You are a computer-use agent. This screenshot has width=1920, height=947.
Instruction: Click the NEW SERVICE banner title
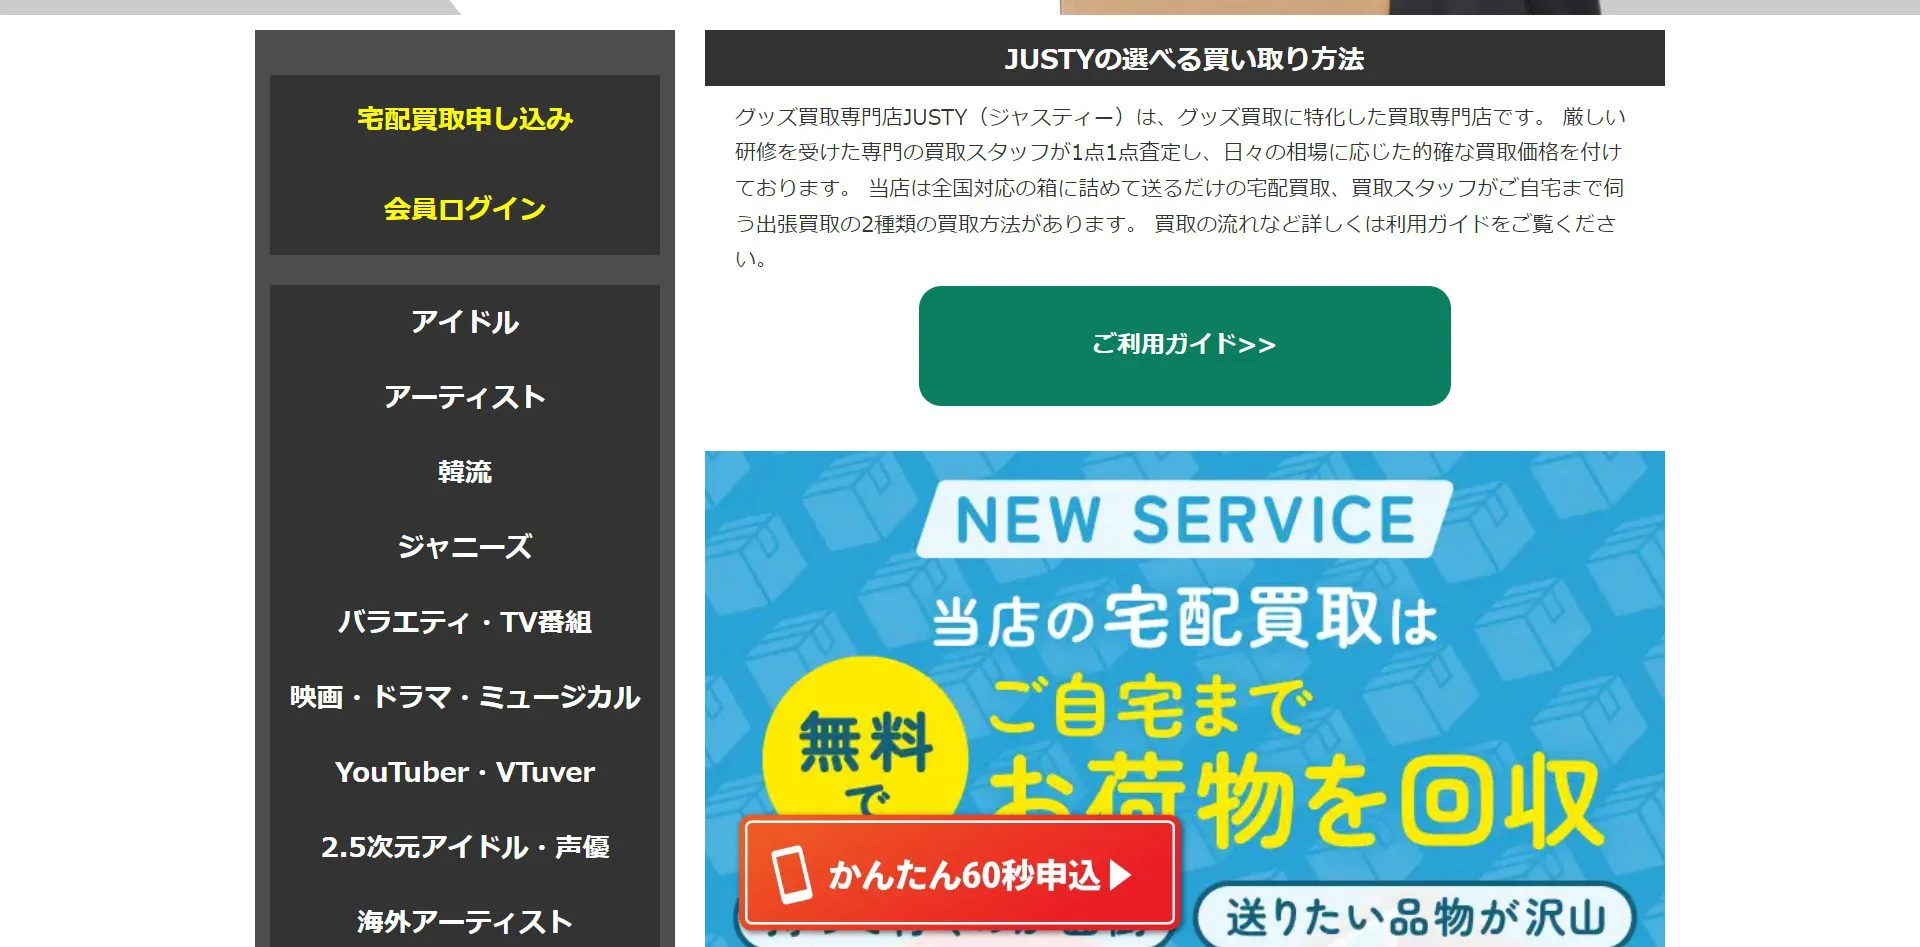(x=1185, y=520)
